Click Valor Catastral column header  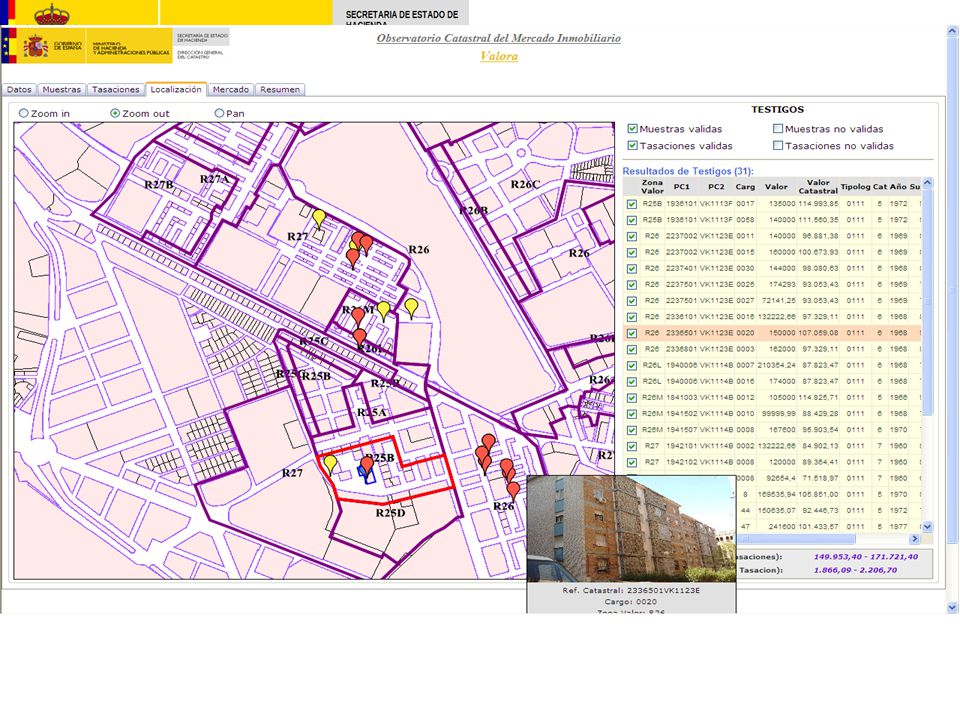[x=818, y=187]
